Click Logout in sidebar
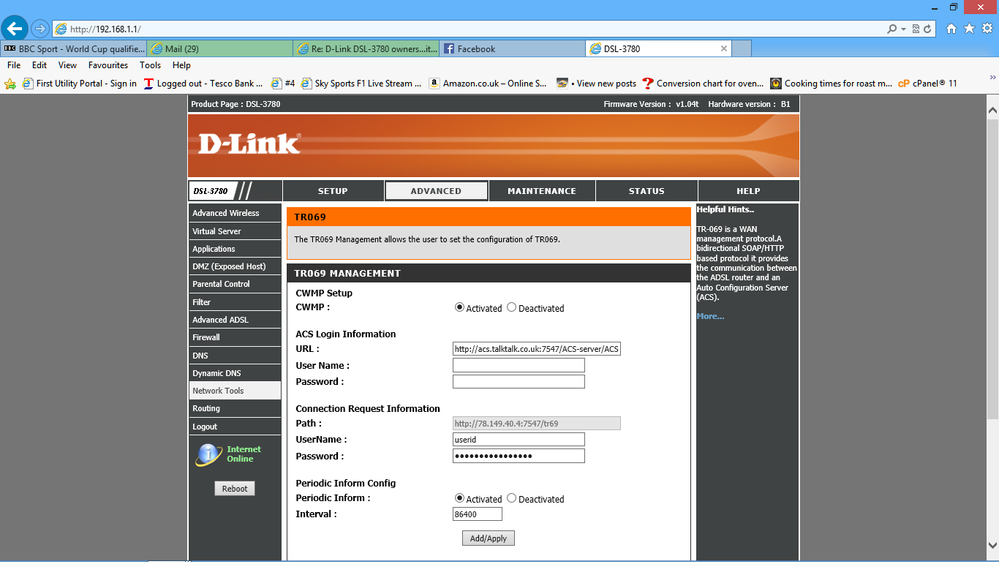Viewport: 999px width, 562px height. (x=235, y=426)
